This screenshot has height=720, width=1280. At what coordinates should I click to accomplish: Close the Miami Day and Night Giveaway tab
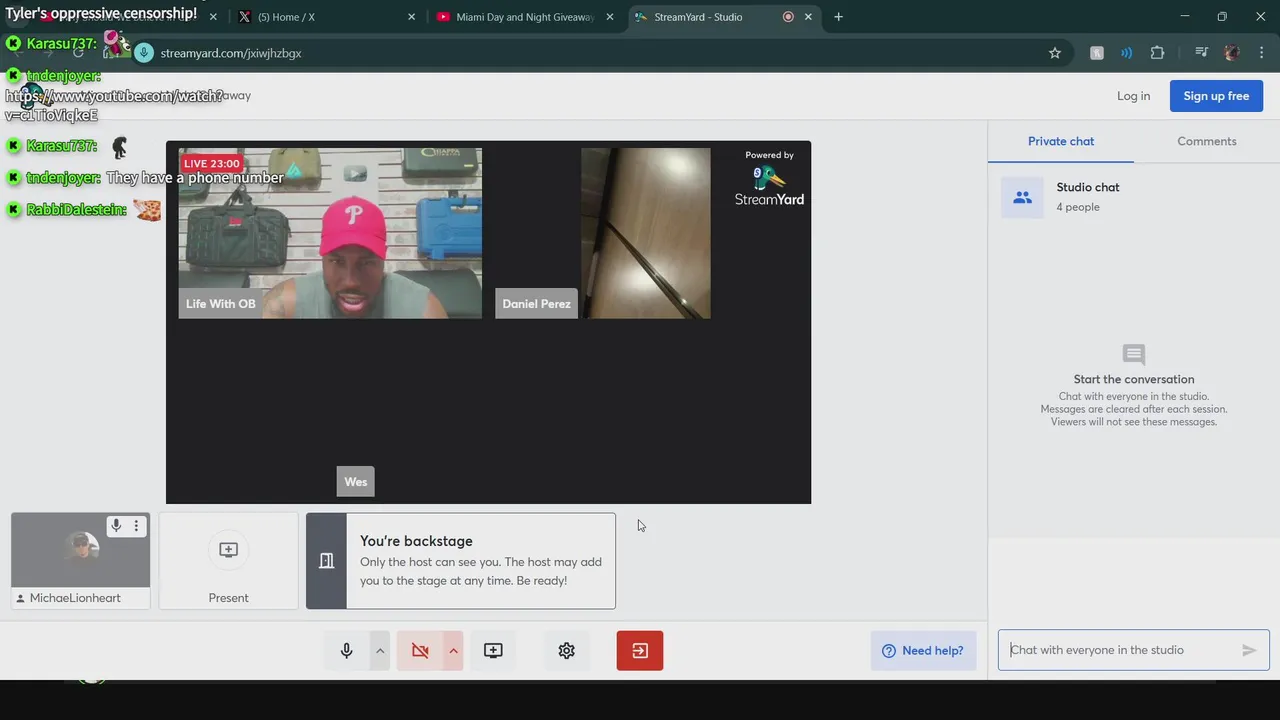pos(610,17)
